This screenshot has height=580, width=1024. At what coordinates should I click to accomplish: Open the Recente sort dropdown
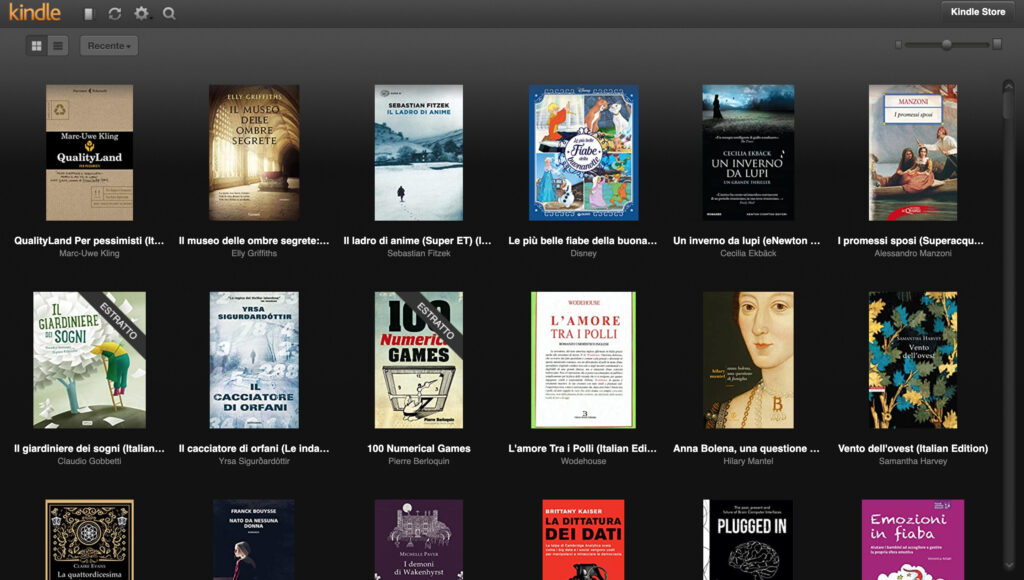click(x=109, y=46)
